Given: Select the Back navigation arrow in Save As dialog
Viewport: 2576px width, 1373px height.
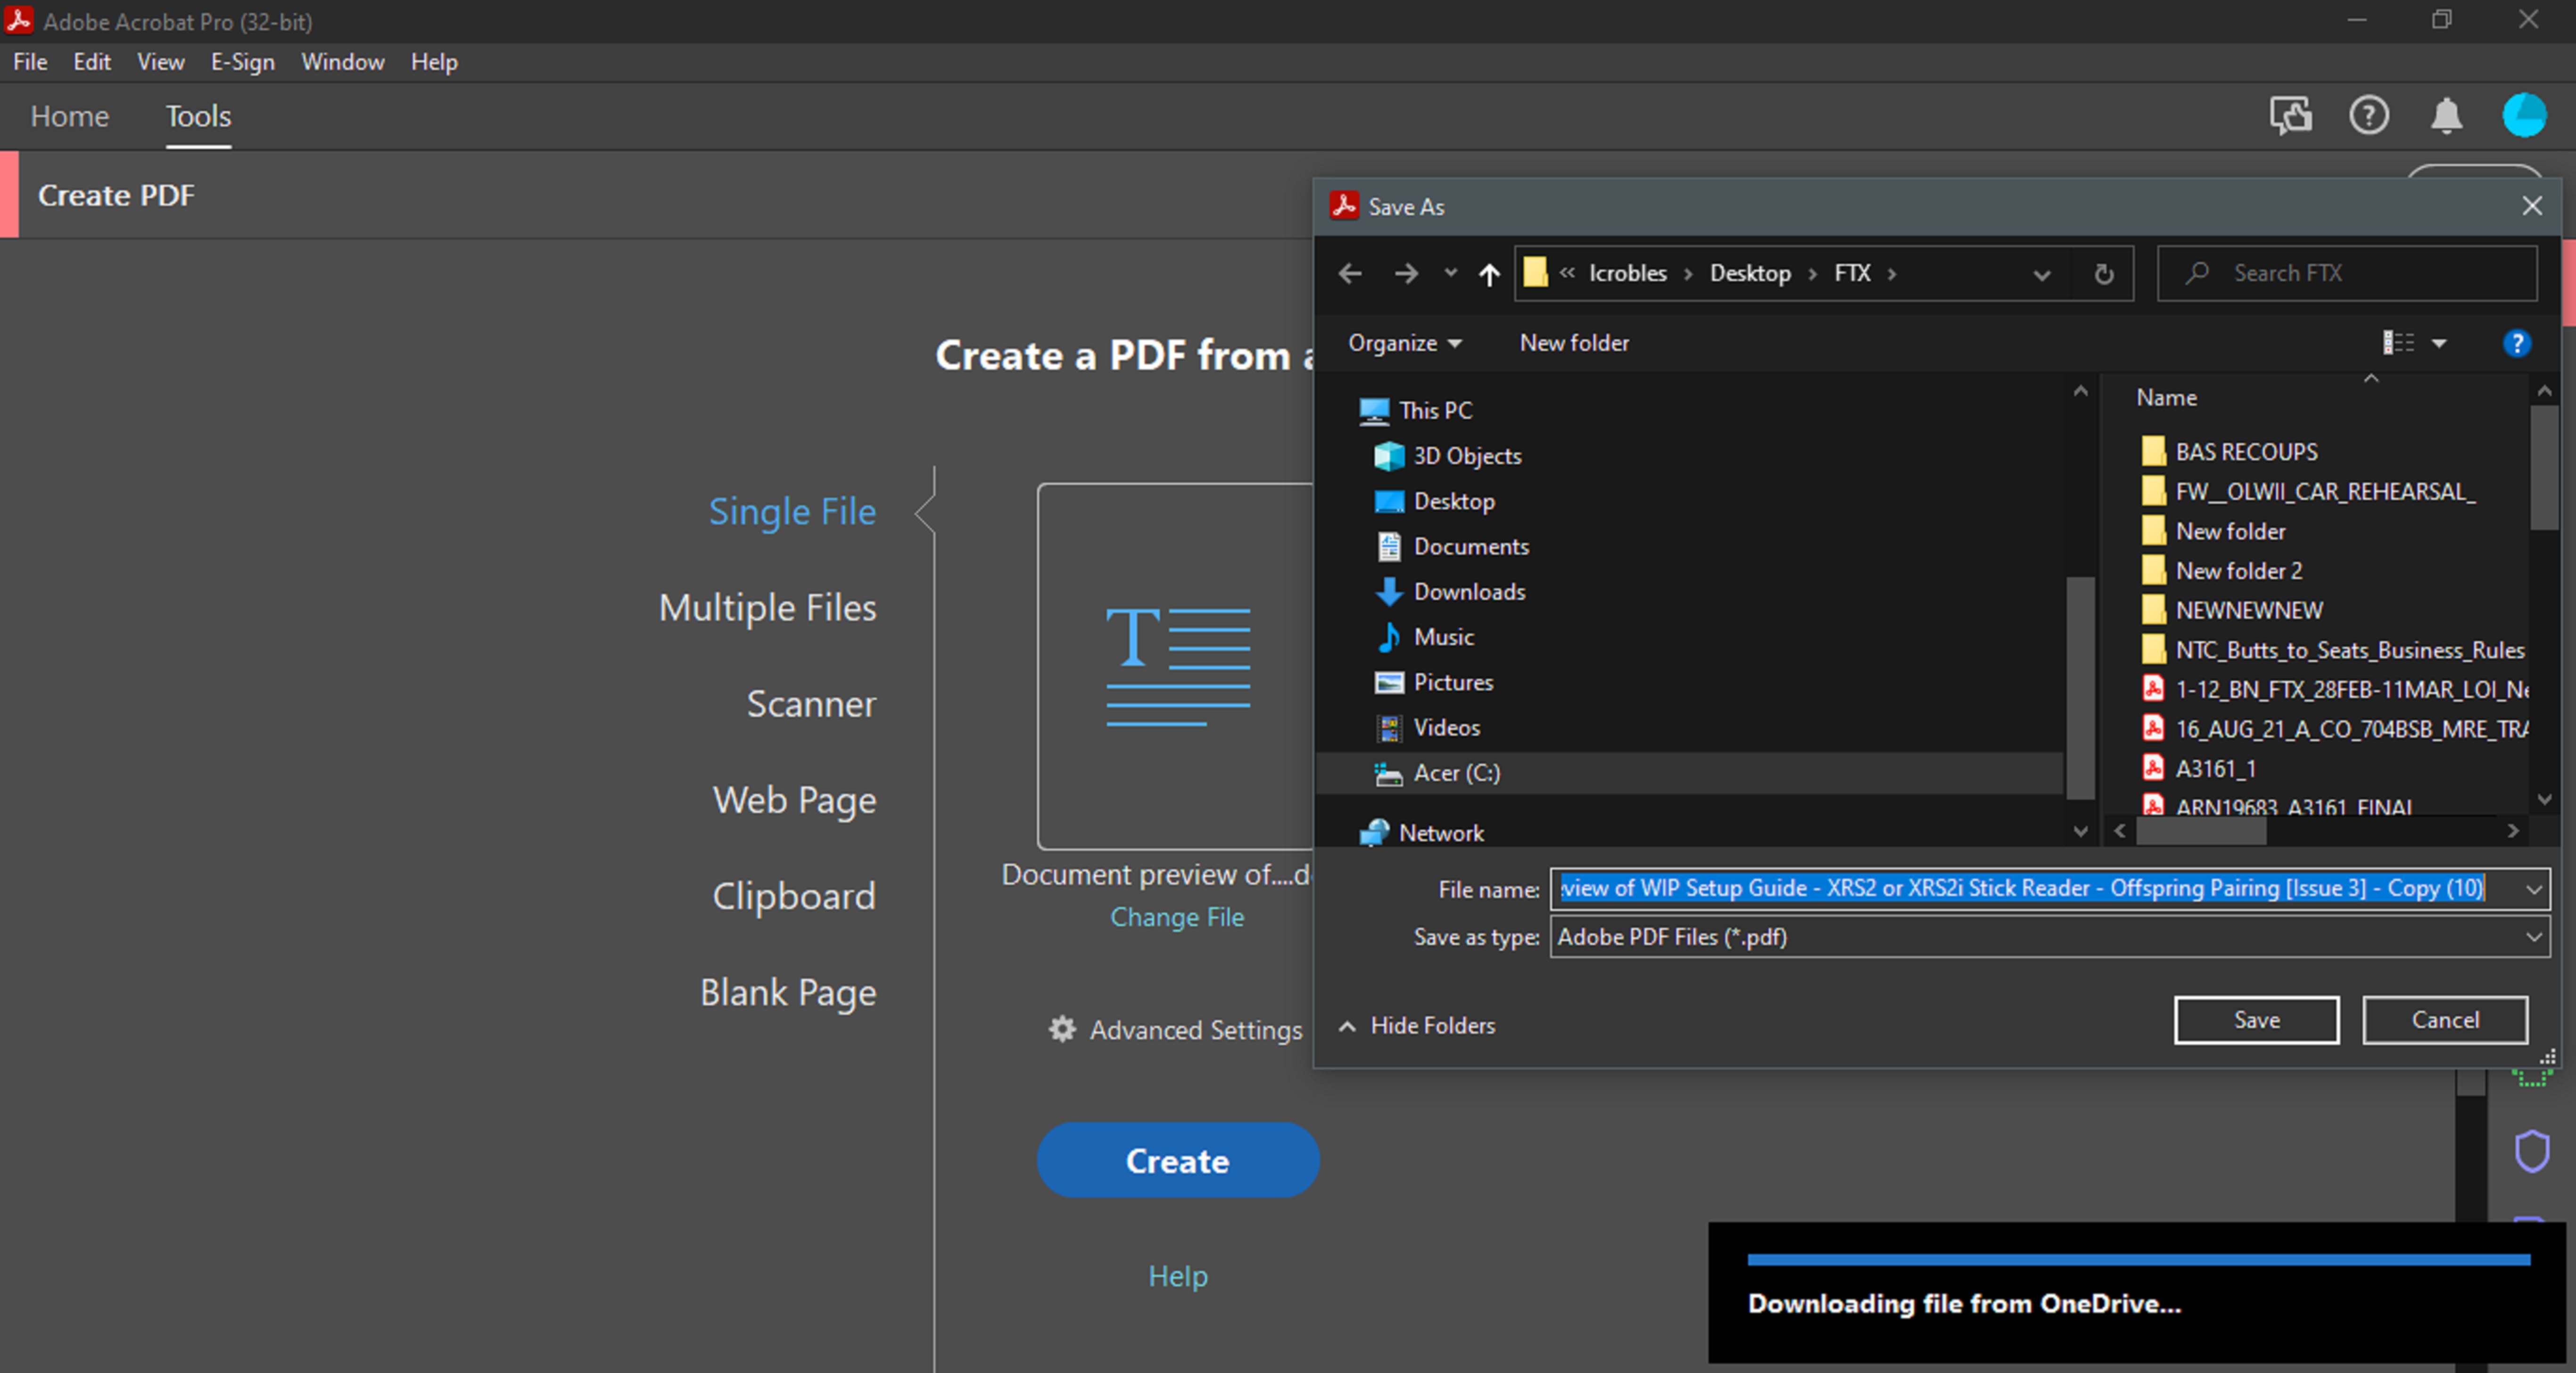Looking at the screenshot, I should click(x=1350, y=273).
